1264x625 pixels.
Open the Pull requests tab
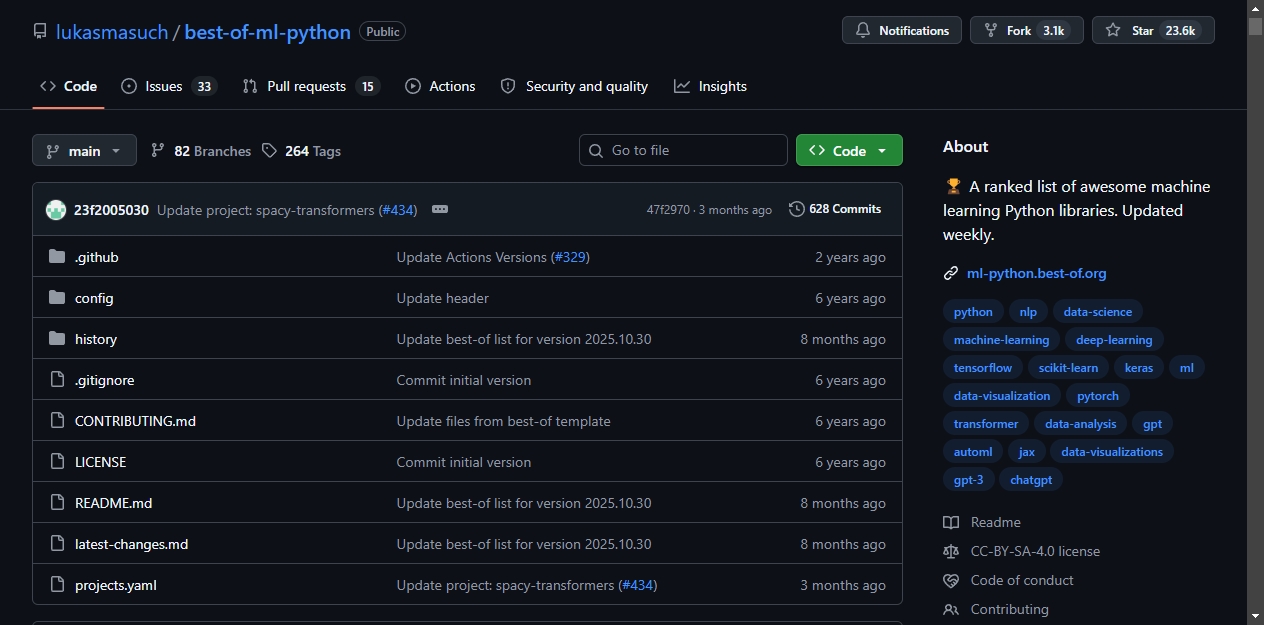pos(311,86)
